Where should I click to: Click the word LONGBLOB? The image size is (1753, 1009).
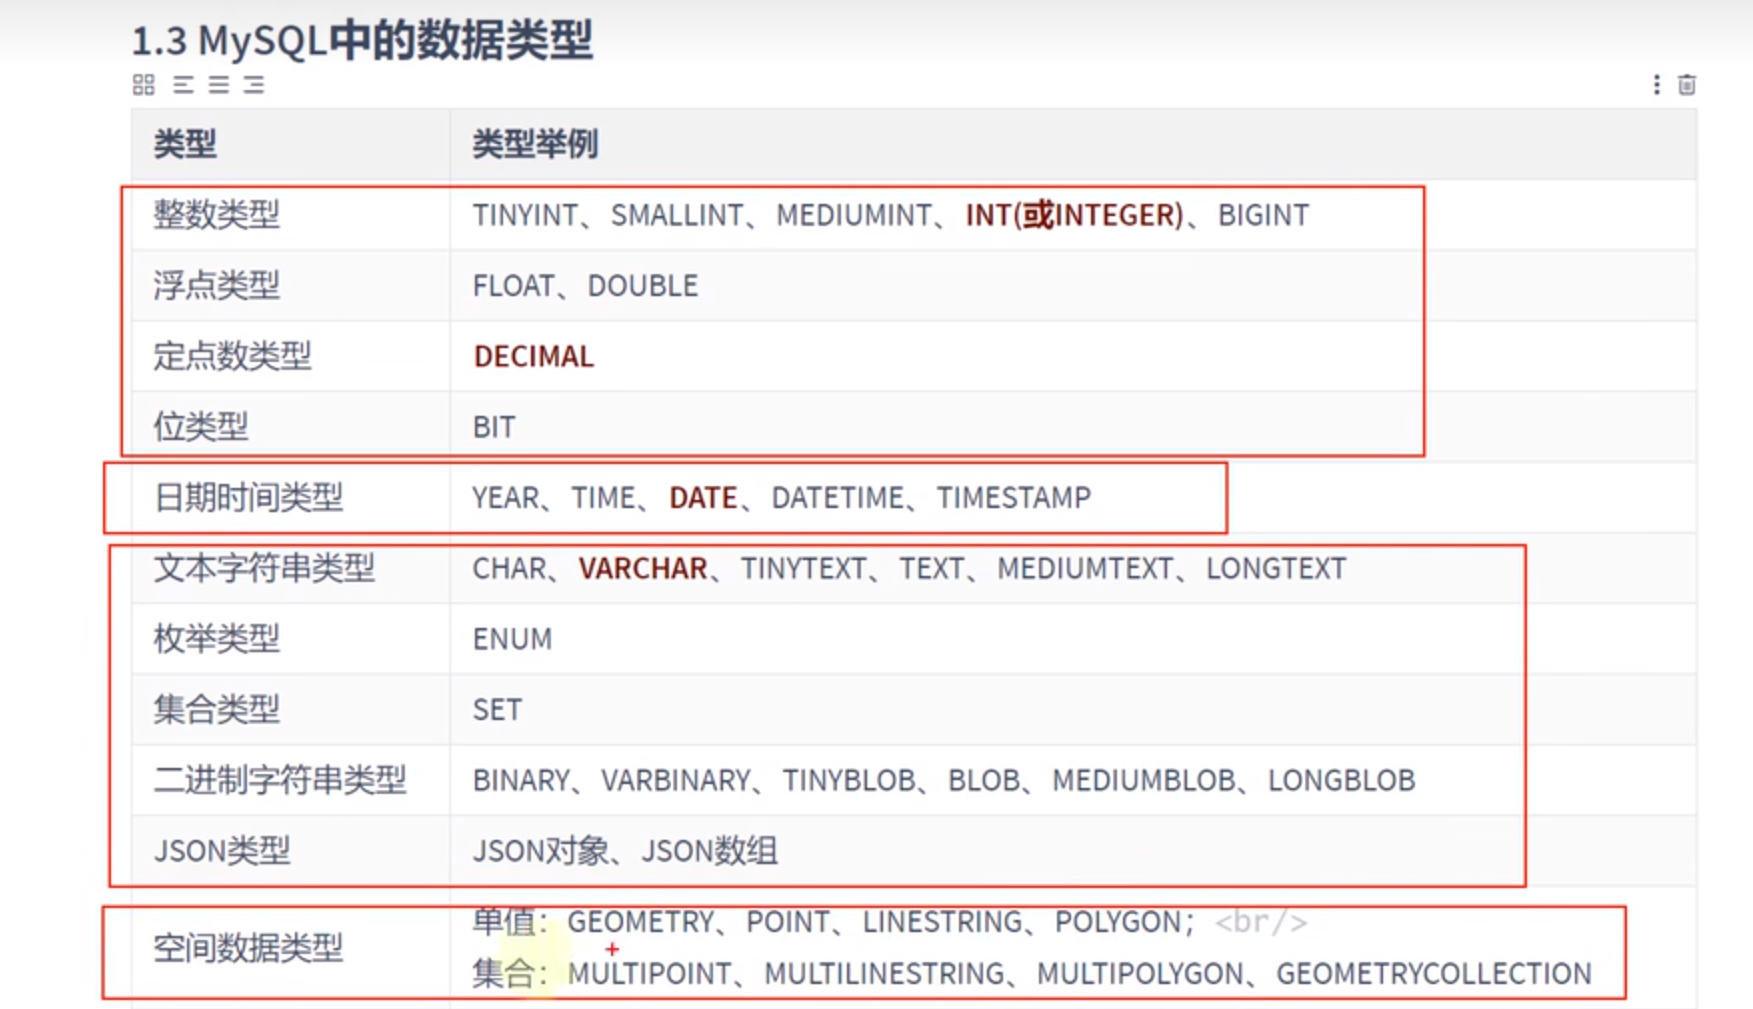pyautogui.click(x=1342, y=780)
